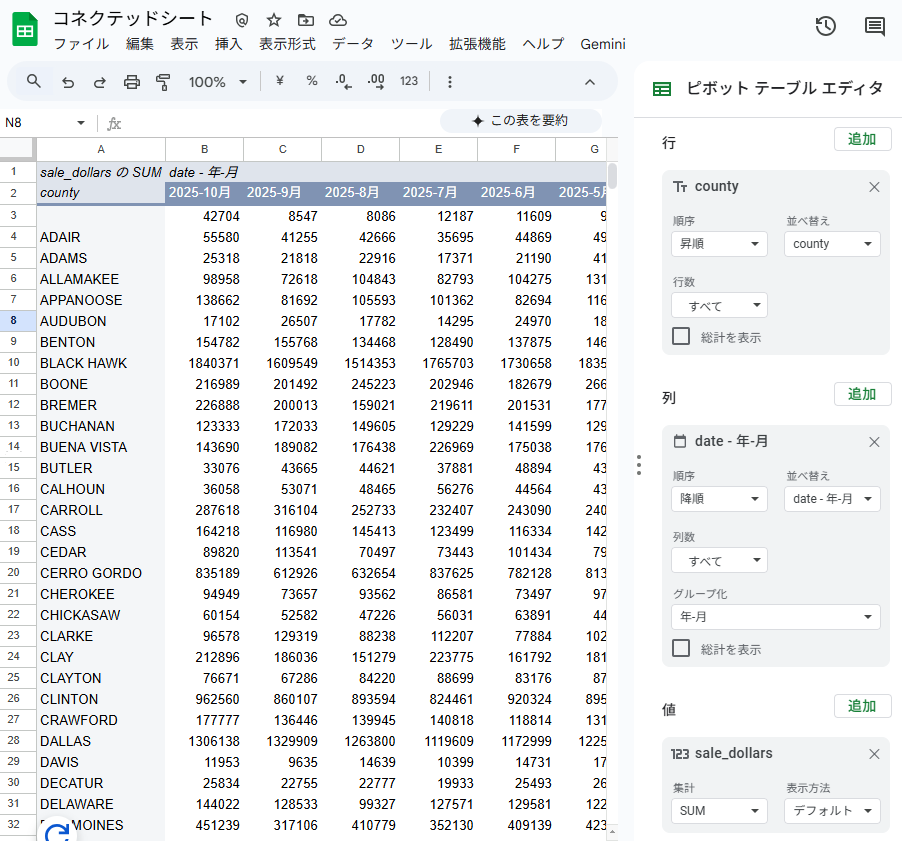Enable show totals checkbox under county
This screenshot has width=902, height=841.
point(681,336)
